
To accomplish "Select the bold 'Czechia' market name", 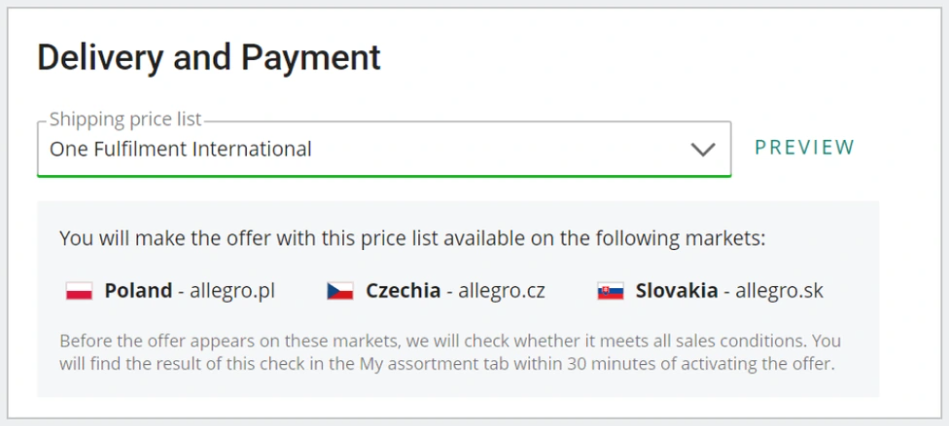I will click(x=403, y=291).
